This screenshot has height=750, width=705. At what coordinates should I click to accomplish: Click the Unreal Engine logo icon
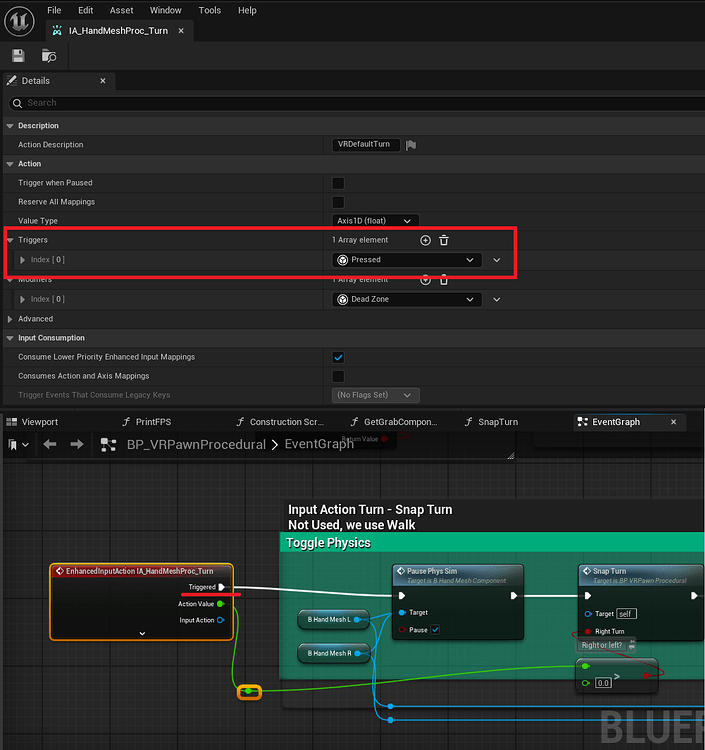point(20,21)
